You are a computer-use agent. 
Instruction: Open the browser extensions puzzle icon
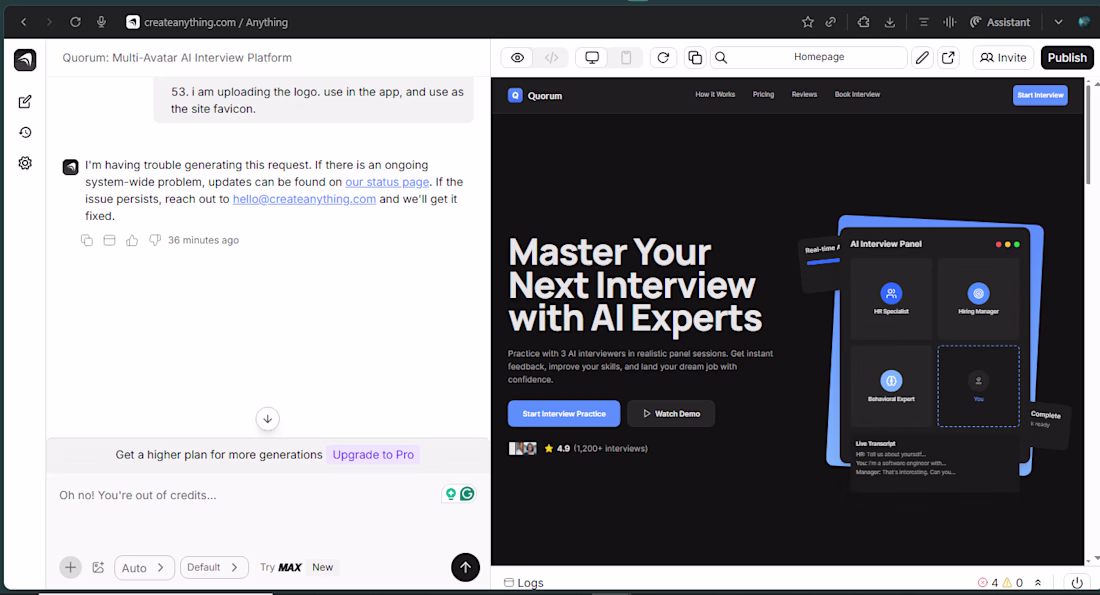pos(864,22)
